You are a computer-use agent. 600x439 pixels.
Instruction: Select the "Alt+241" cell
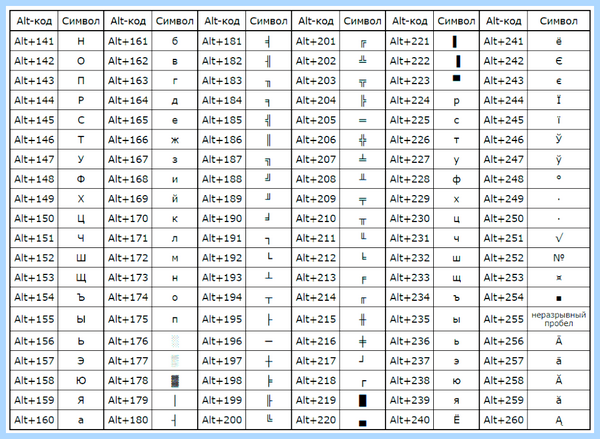click(x=503, y=41)
